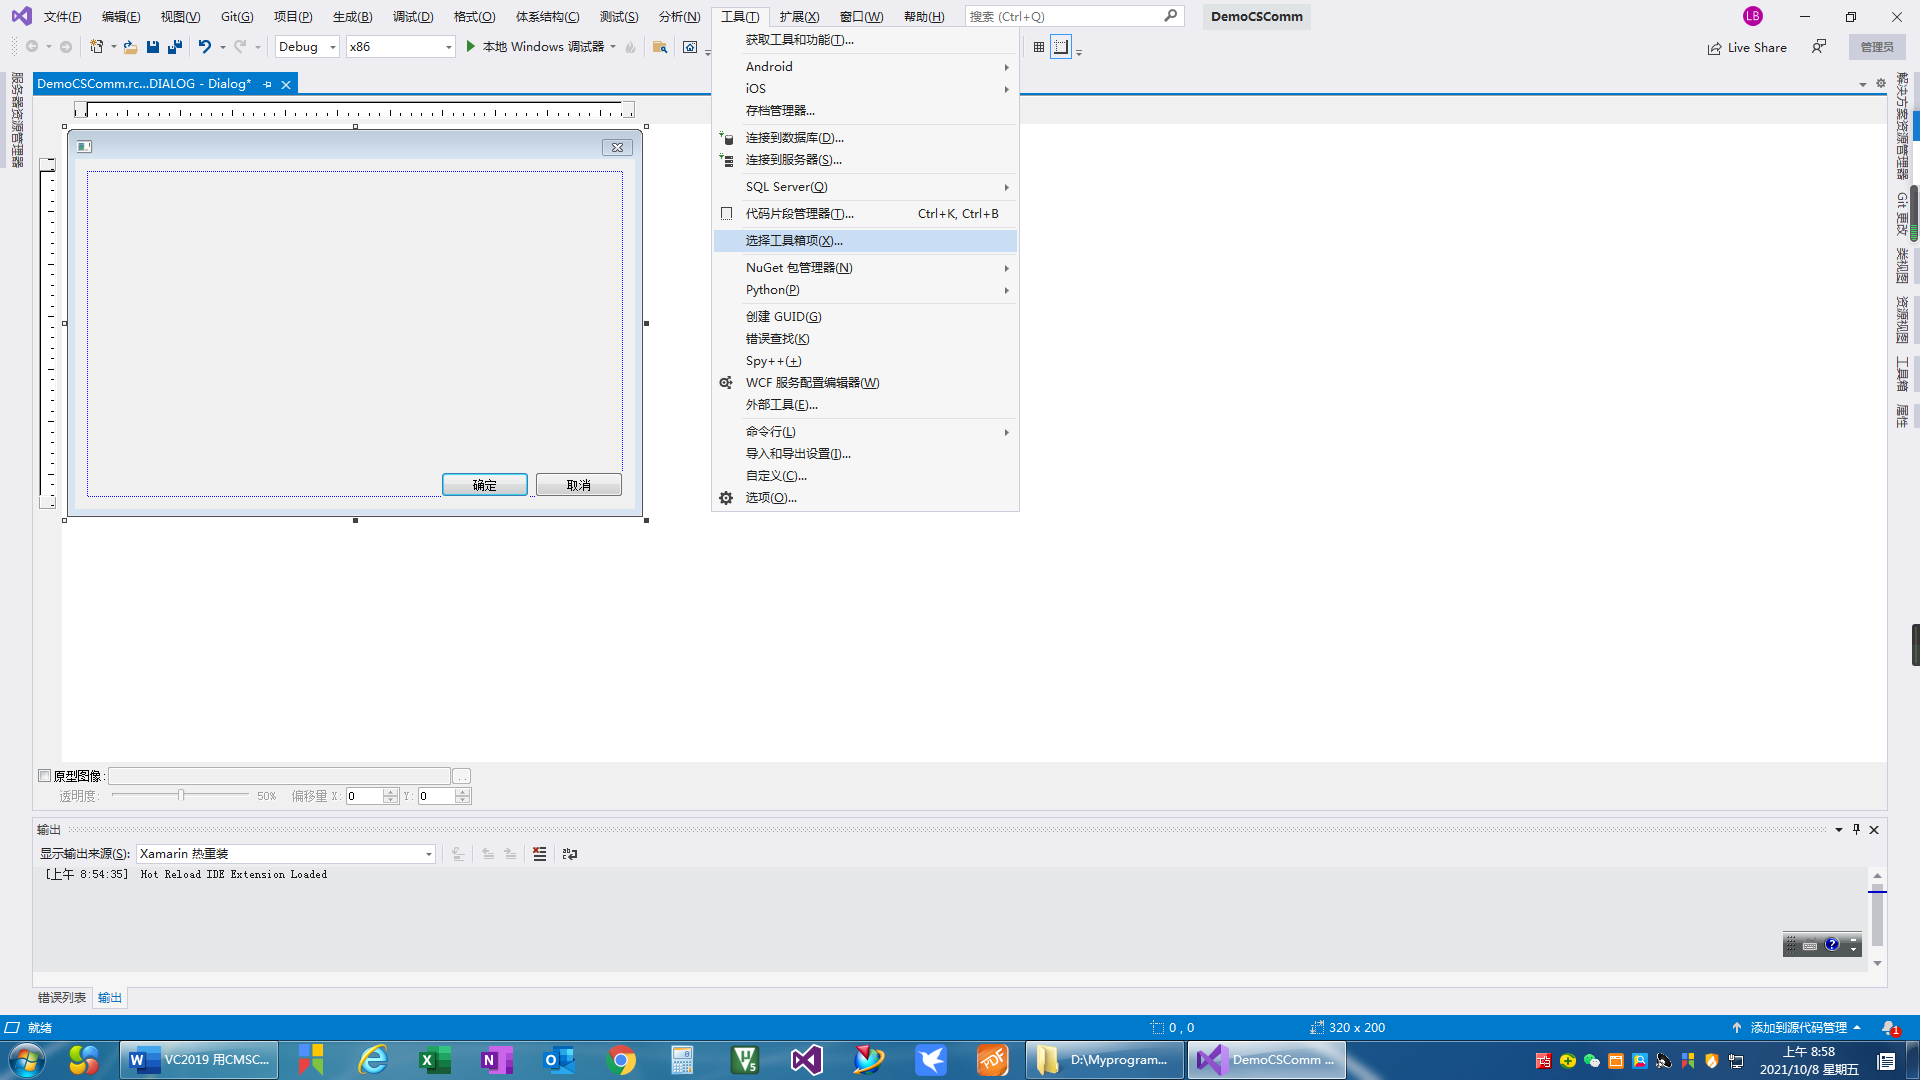Open the Xamarin 热重装 output source dropdown
Image resolution: width=1920 pixels, height=1080 pixels.
pos(429,854)
